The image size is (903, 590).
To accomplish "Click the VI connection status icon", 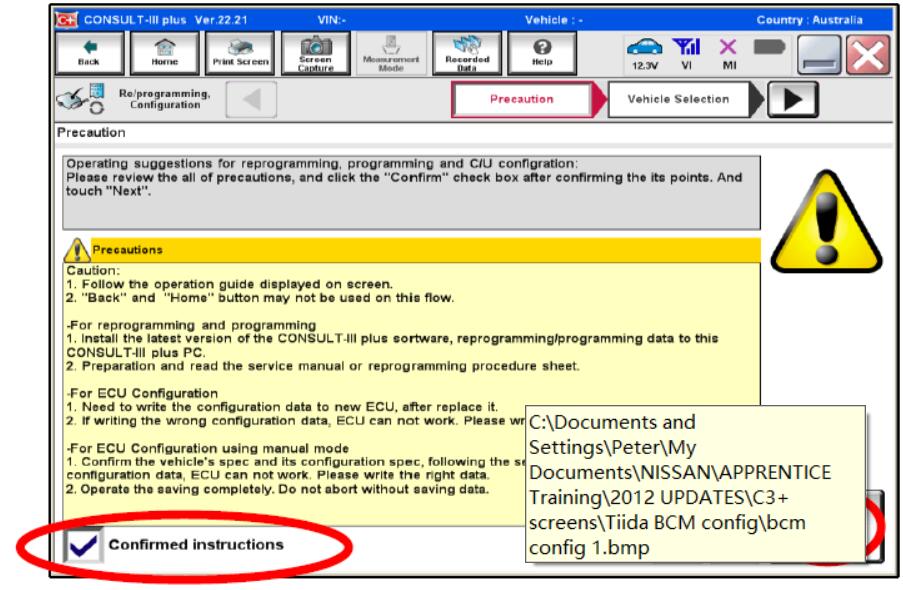I will point(686,54).
